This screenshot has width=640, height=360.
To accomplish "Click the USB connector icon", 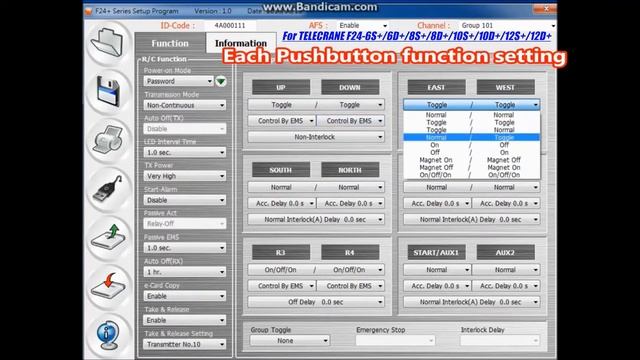I will 108,189.
